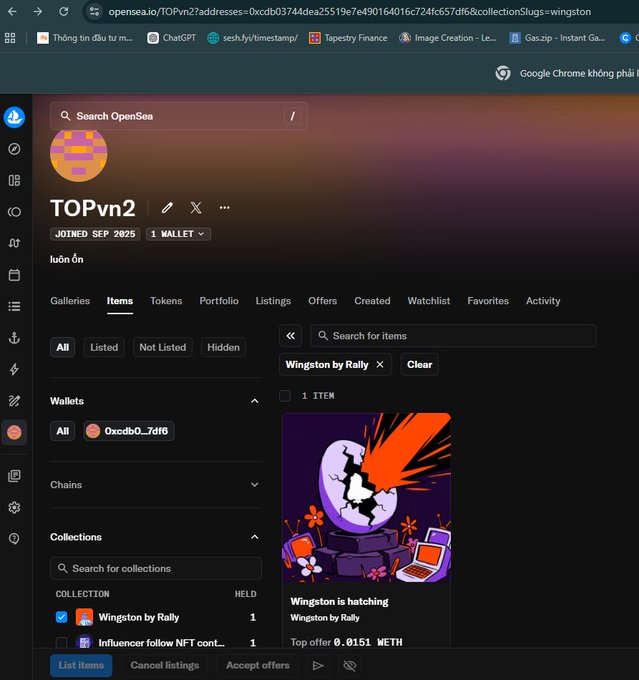Open the tokens coin icon in sidebar
This screenshot has width=639, height=680.
pos(14,212)
